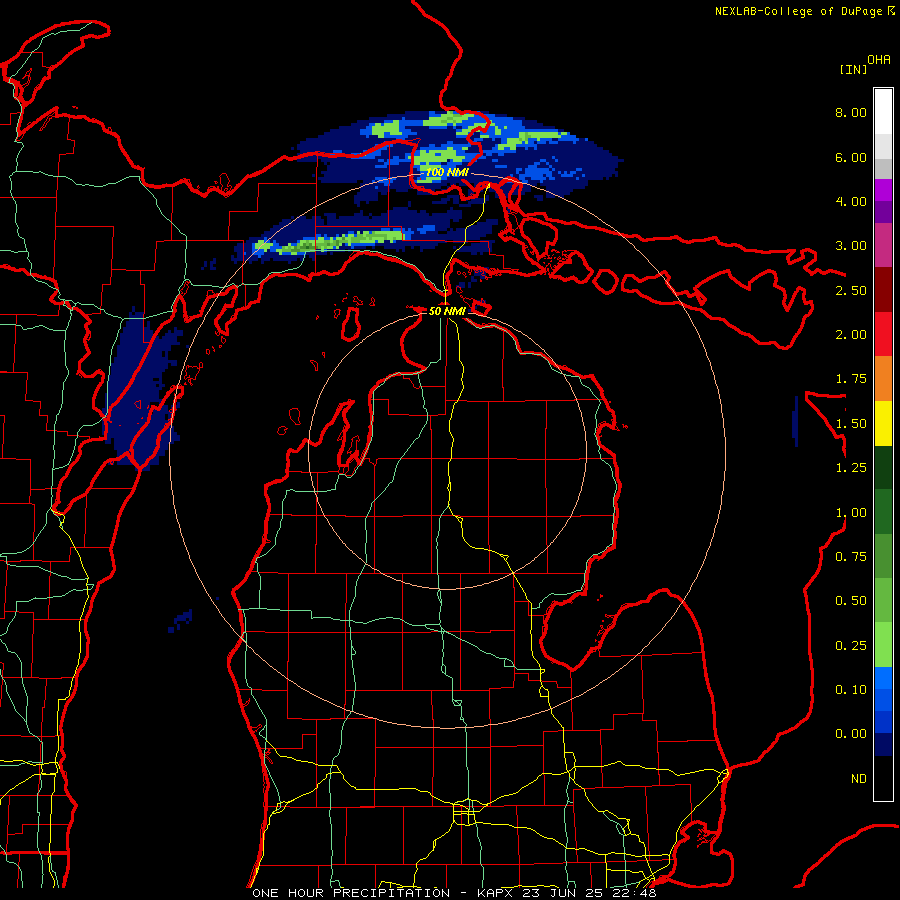Click the 1.00 legend value

(x=851, y=513)
